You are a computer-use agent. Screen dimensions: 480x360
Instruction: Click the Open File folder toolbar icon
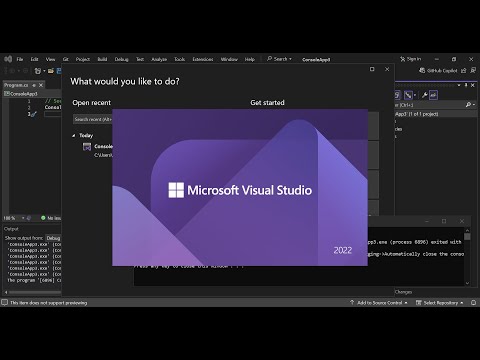[x=51, y=71]
